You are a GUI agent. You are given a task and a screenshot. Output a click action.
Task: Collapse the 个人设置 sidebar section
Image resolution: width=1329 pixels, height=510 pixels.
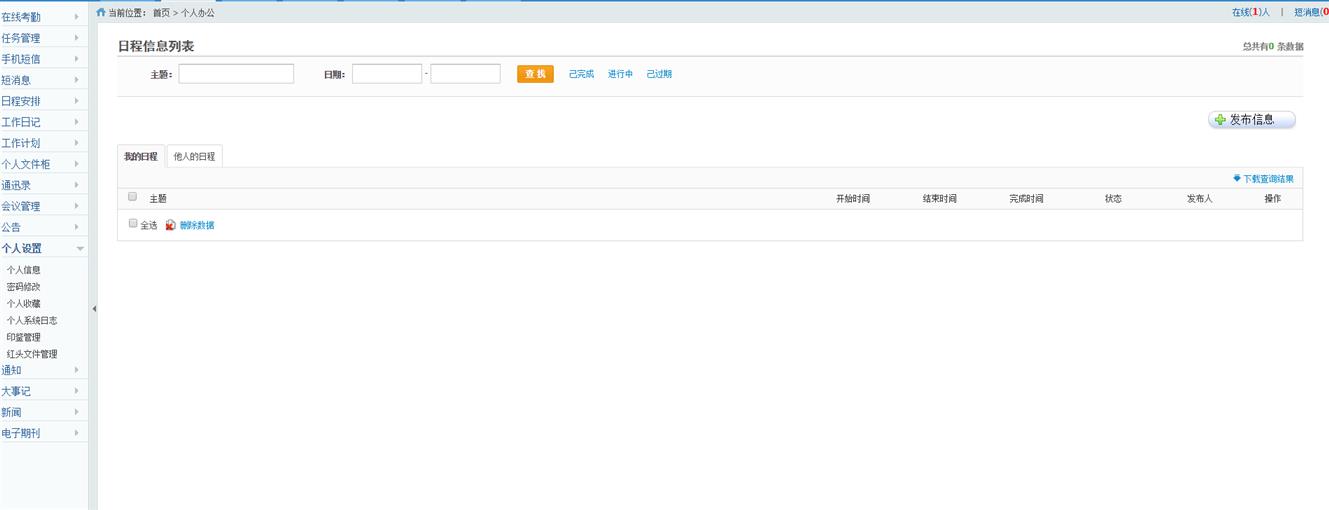tap(43, 248)
